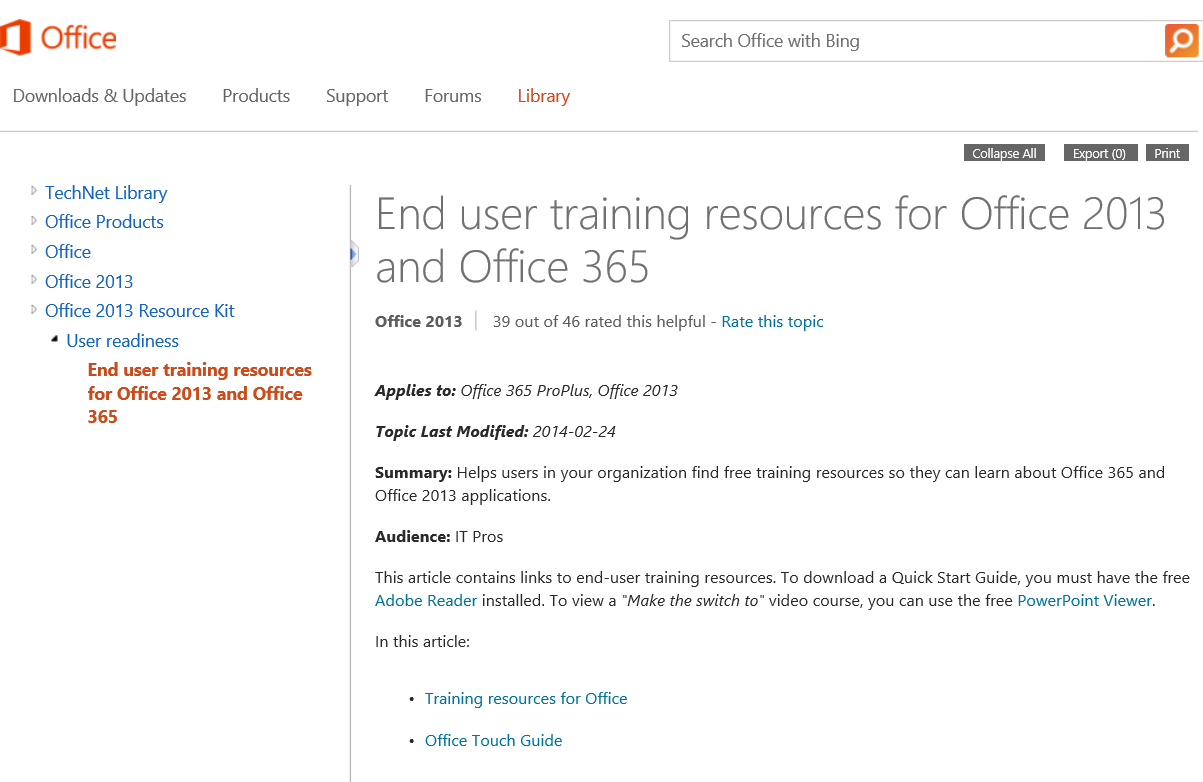Expand the Office tree node arrow
The width and height of the screenshot is (1203, 782).
click(34, 249)
